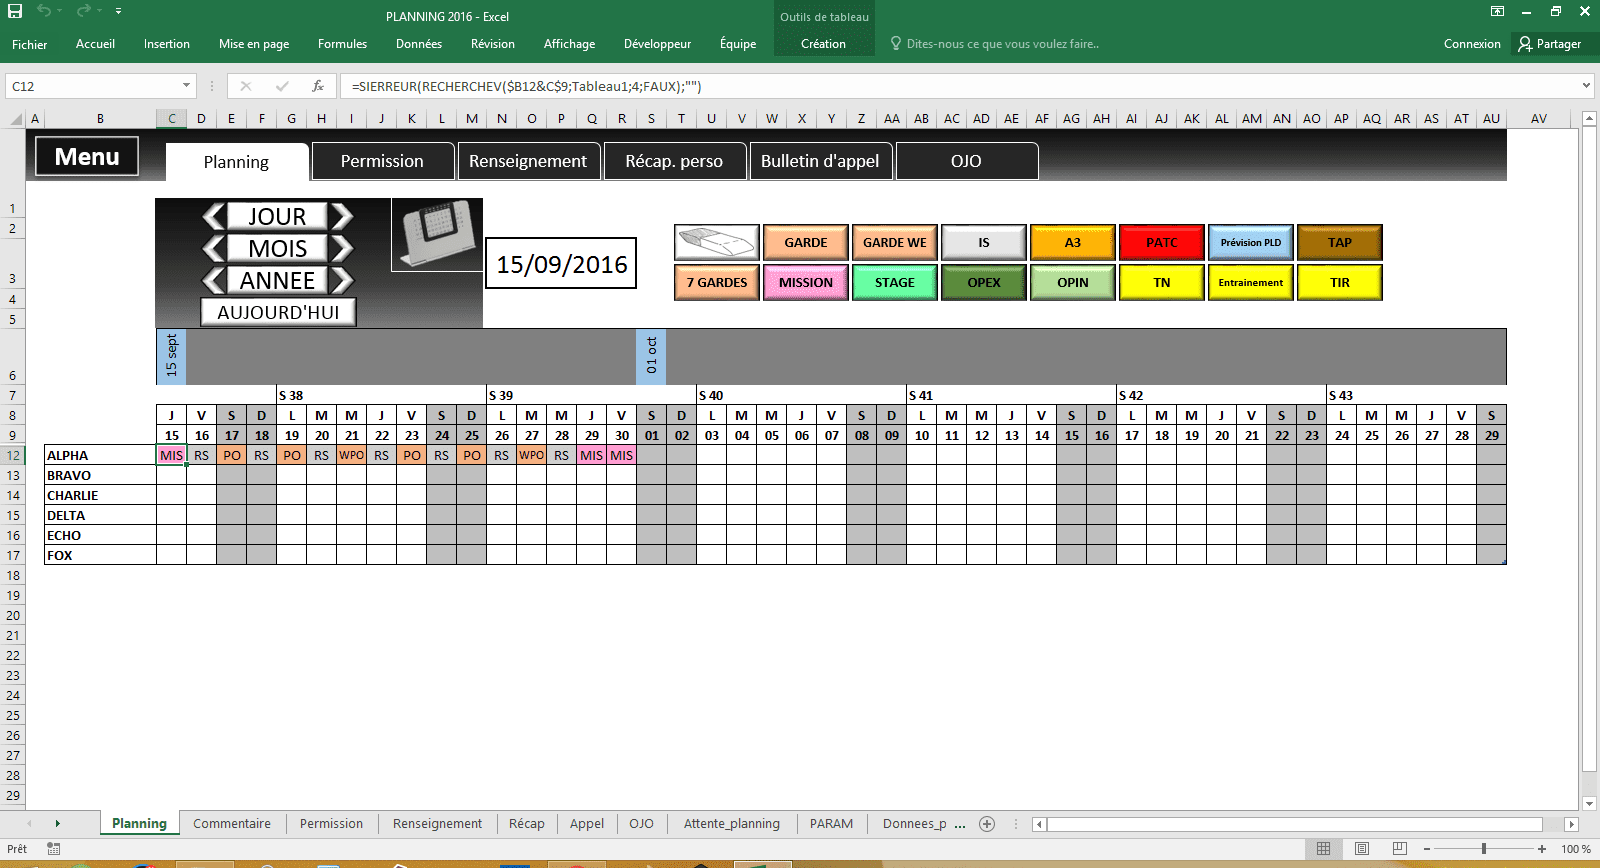Click the Save icon in title bar
The image size is (1600, 868).
15,11
